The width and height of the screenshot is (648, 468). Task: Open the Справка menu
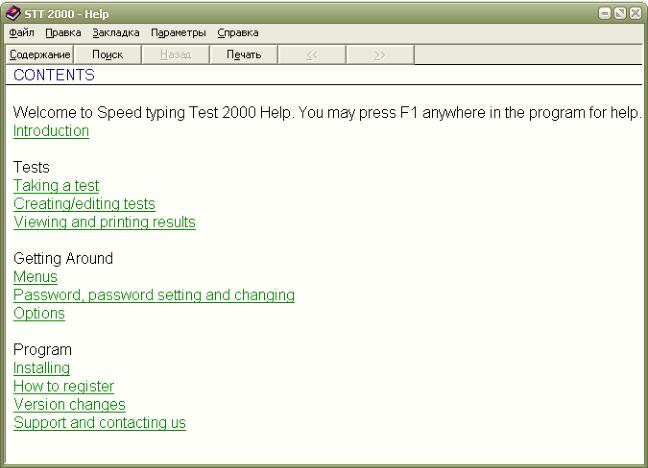(237, 34)
